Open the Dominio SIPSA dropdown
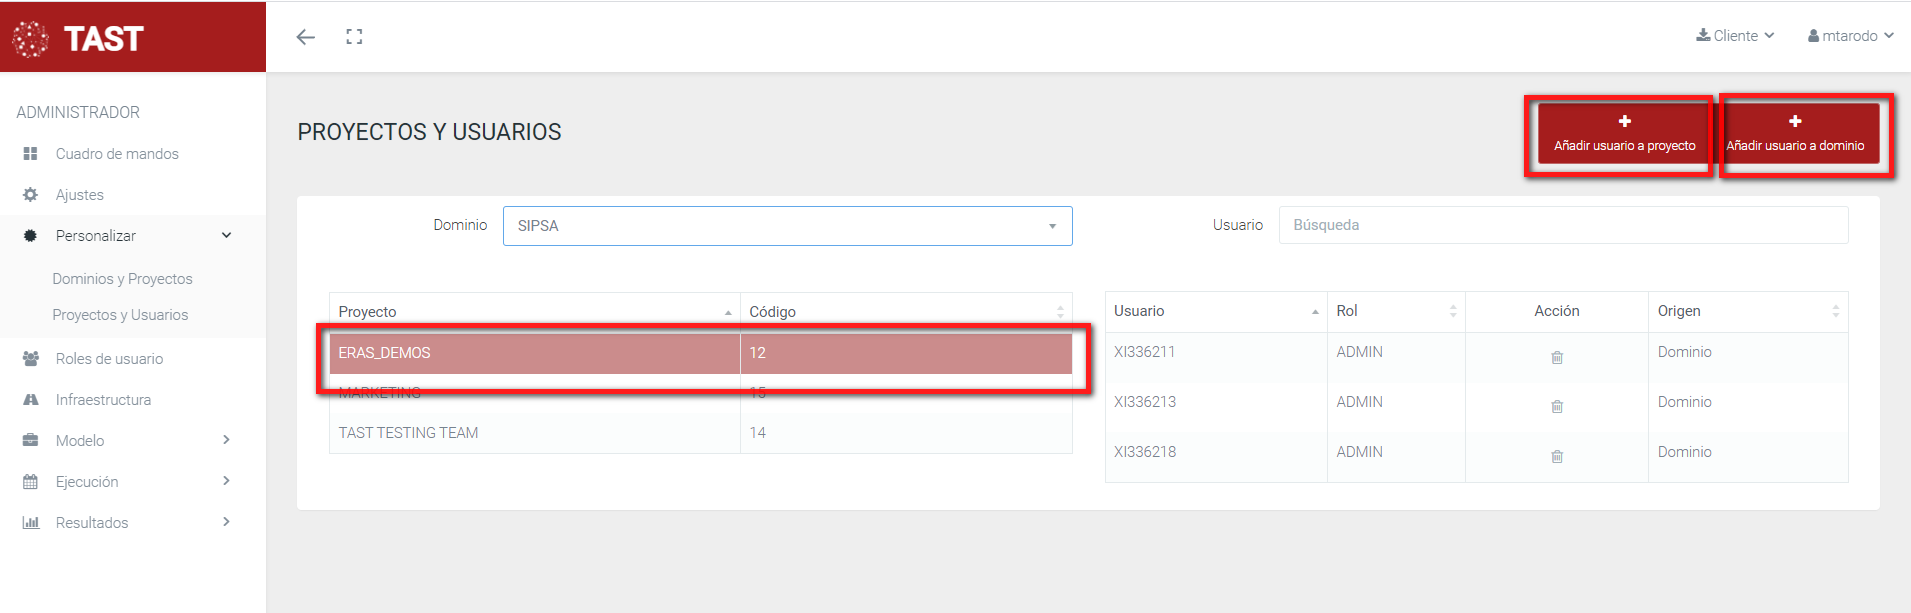Image resolution: width=1911 pixels, height=613 pixels. tap(787, 226)
